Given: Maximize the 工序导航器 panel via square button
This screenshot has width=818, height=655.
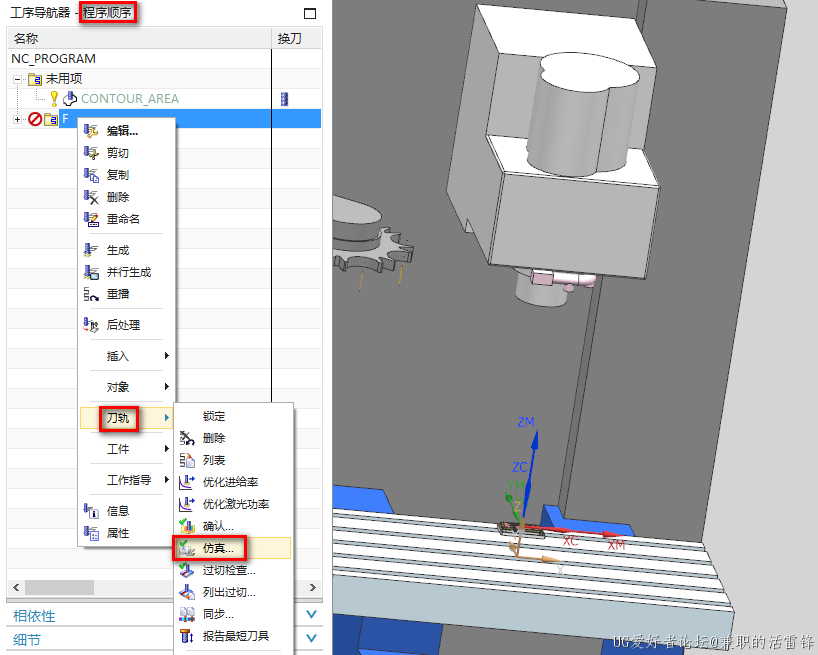Looking at the screenshot, I should tap(309, 14).
